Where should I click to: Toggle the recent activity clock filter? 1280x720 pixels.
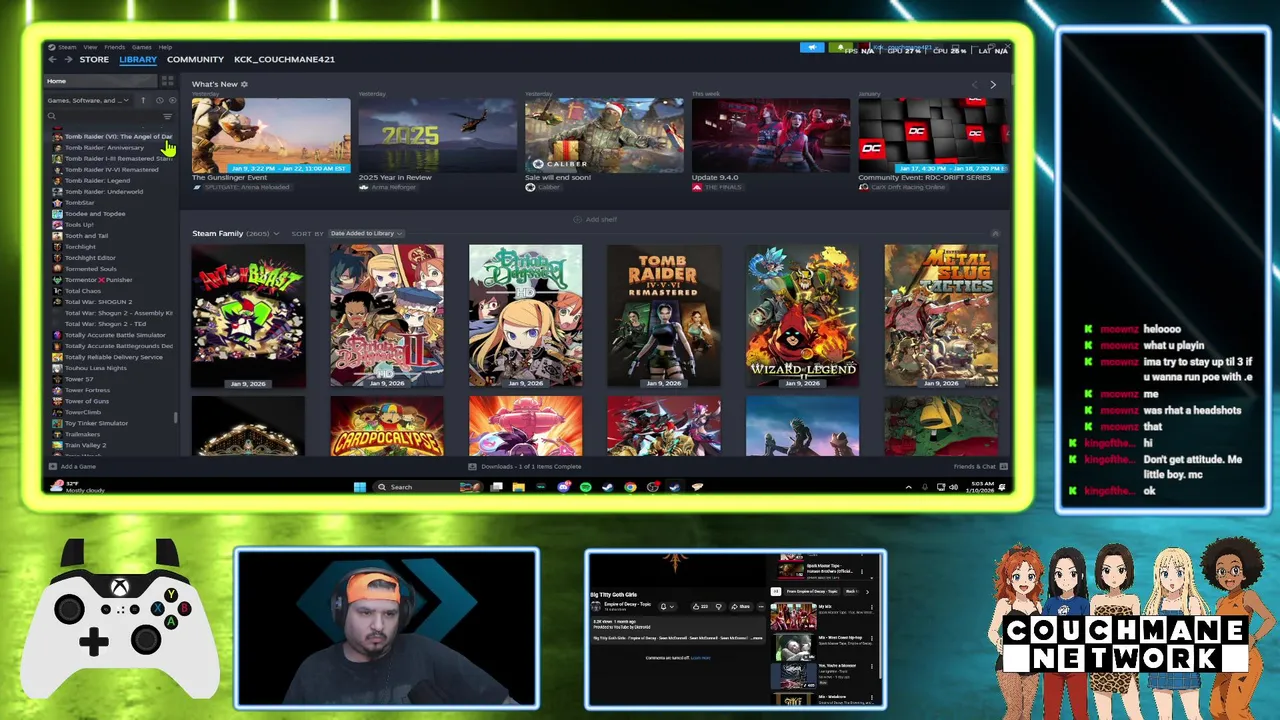(x=159, y=100)
